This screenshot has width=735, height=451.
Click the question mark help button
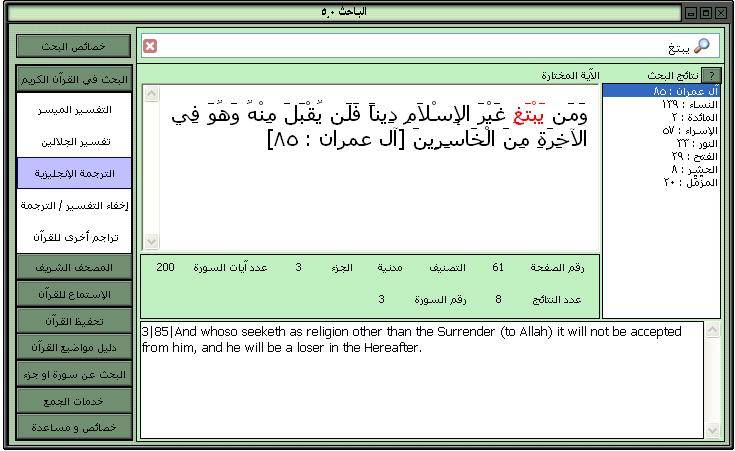(x=712, y=75)
